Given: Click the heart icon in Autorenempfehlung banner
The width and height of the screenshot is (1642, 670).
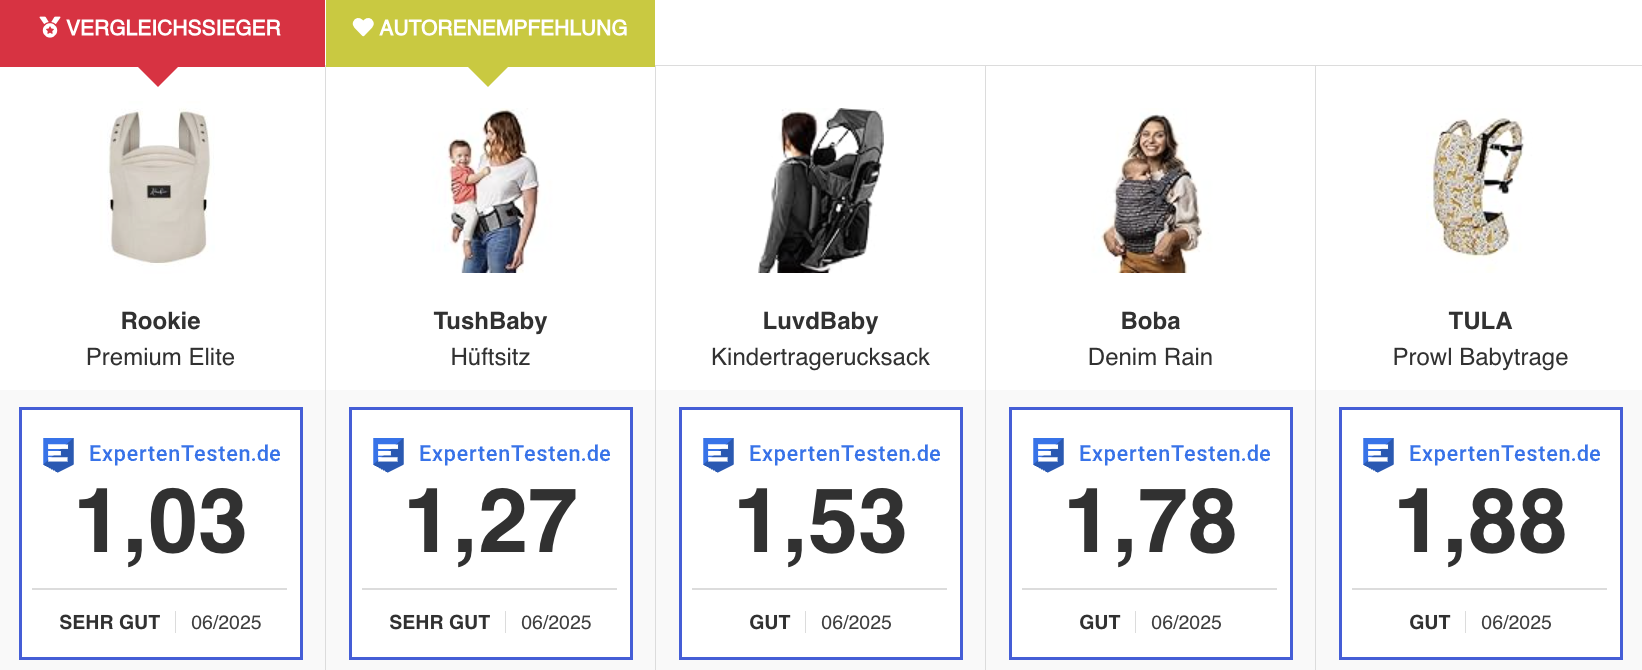Looking at the screenshot, I should [363, 27].
